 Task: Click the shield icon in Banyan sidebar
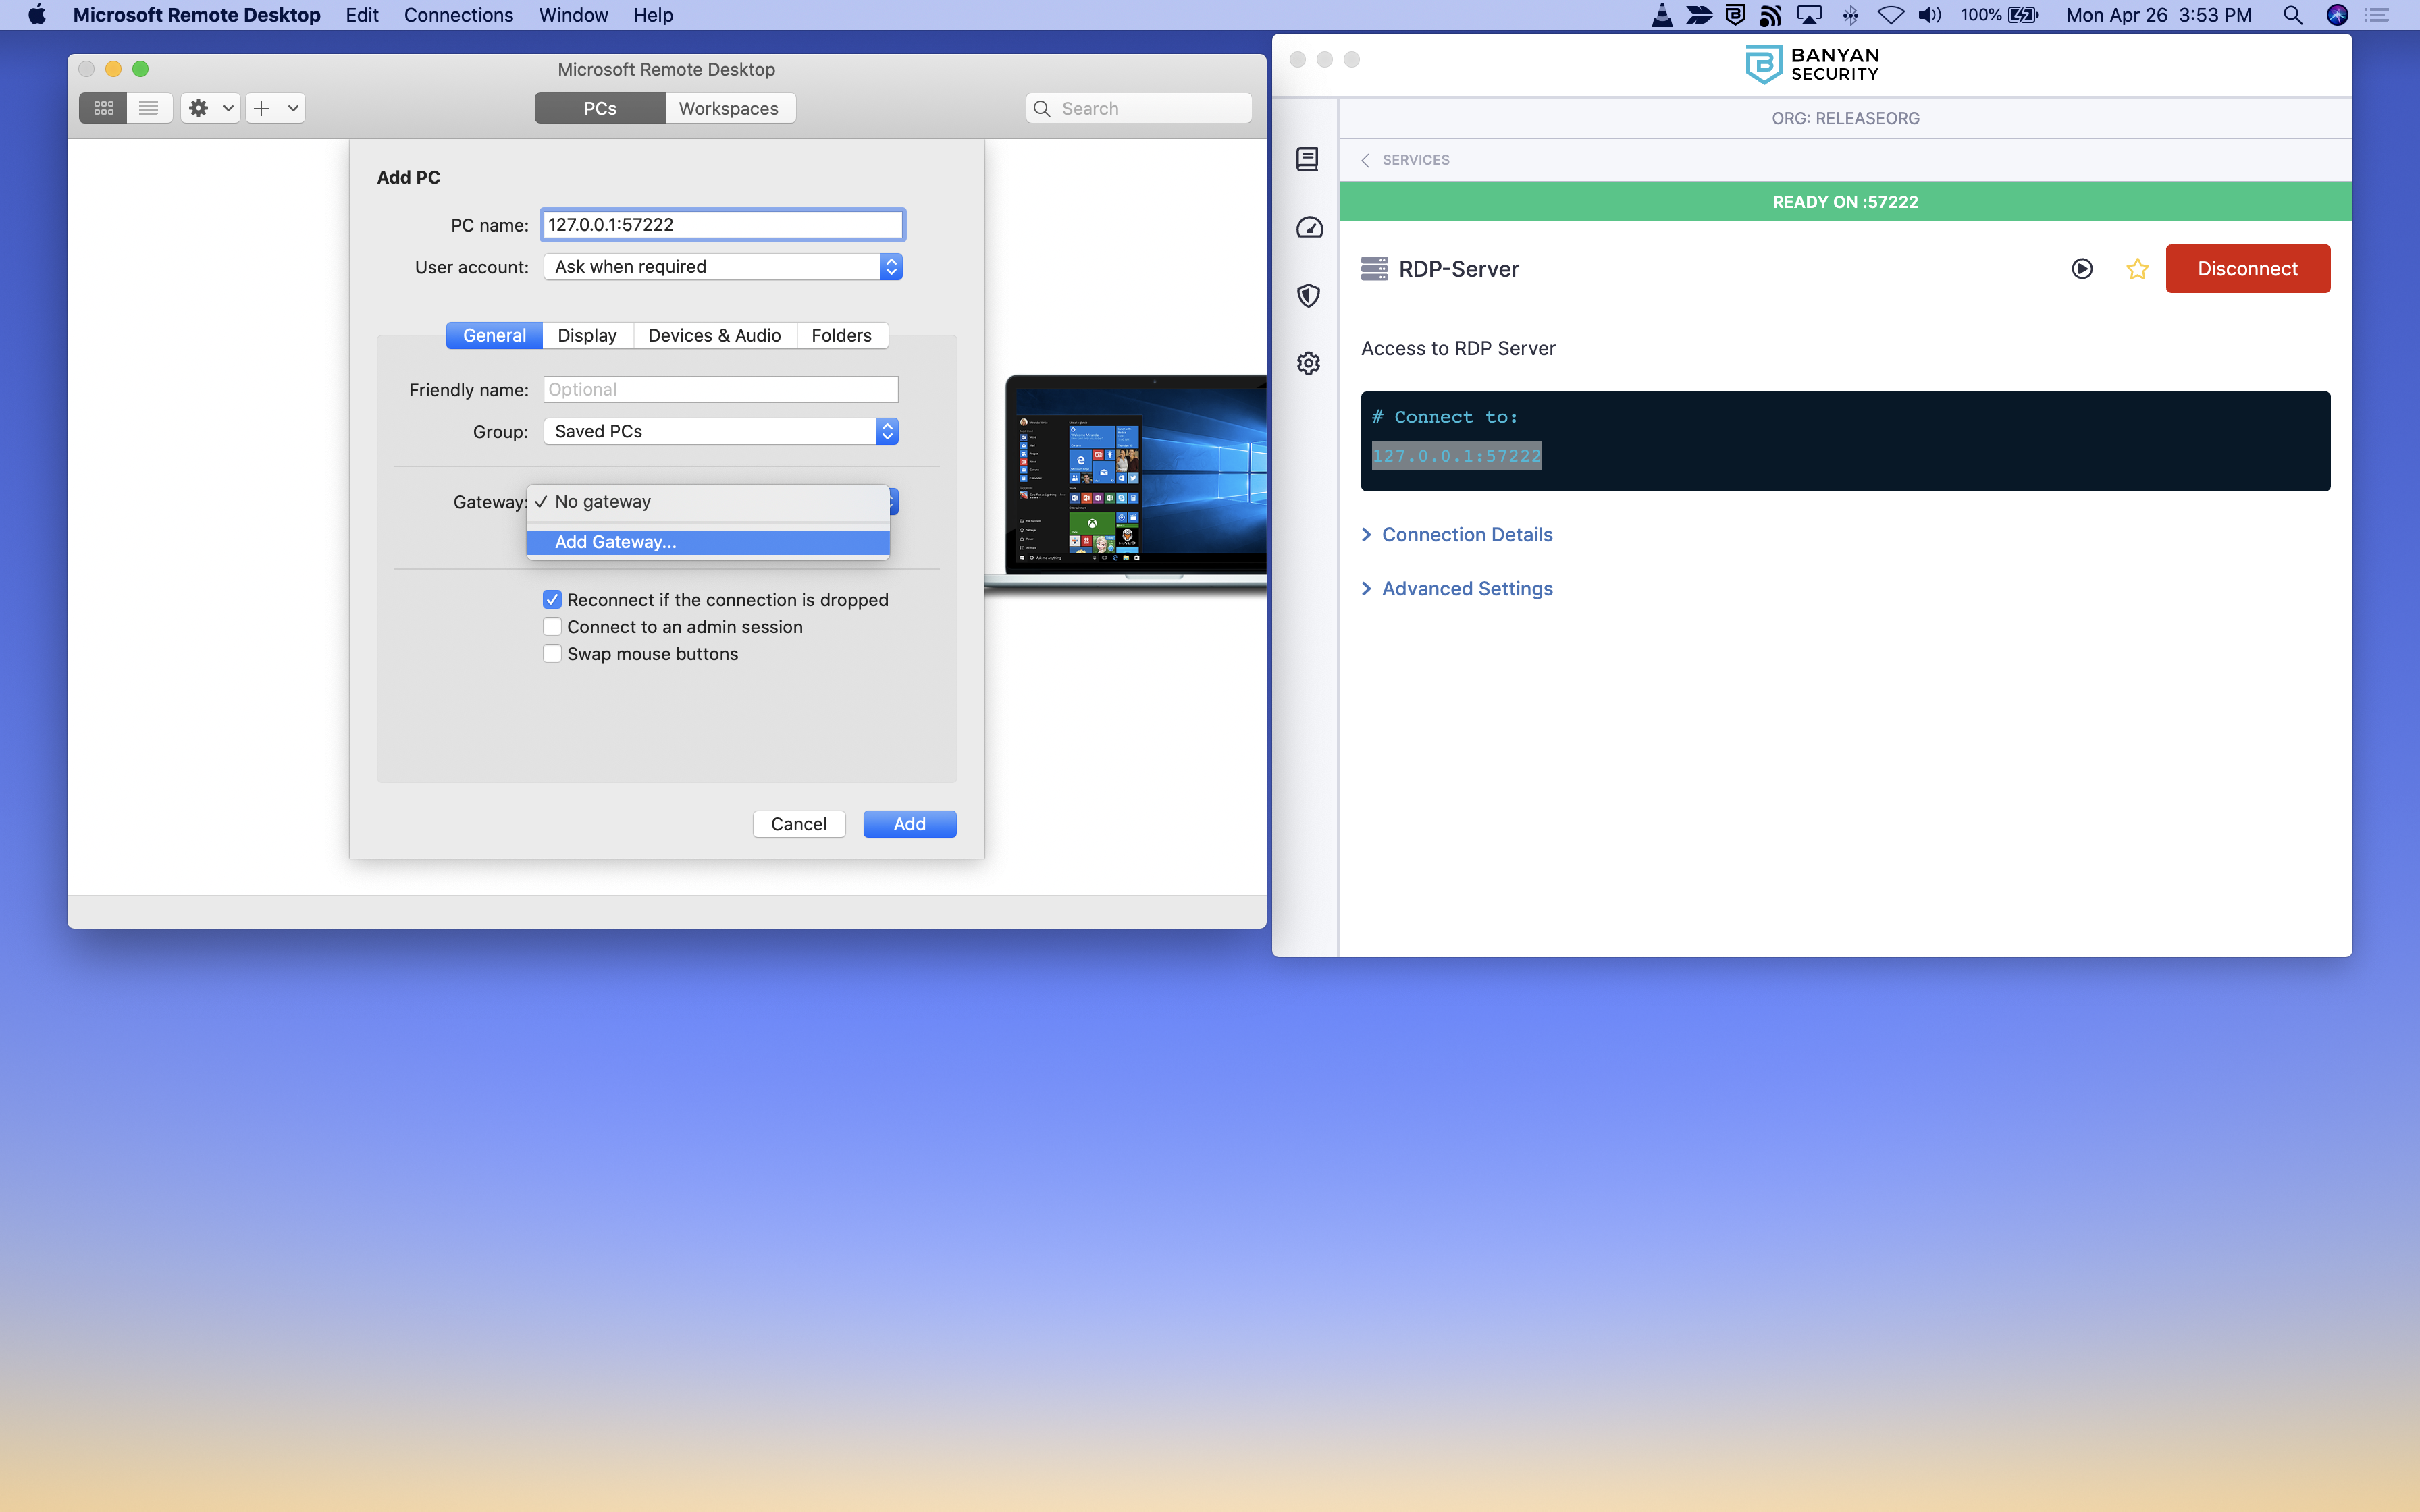[1308, 295]
